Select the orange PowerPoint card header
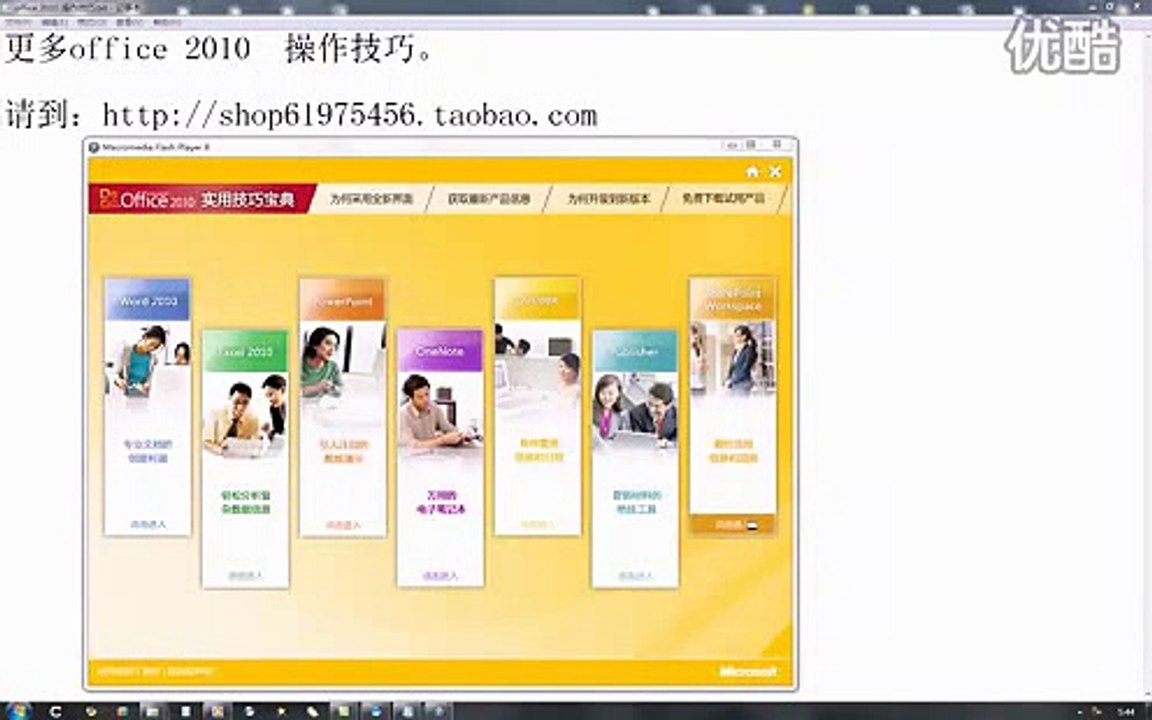Image resolution: width=1152 pixels, height=720 pixels. pyautogui.click(x=343, y=300)
